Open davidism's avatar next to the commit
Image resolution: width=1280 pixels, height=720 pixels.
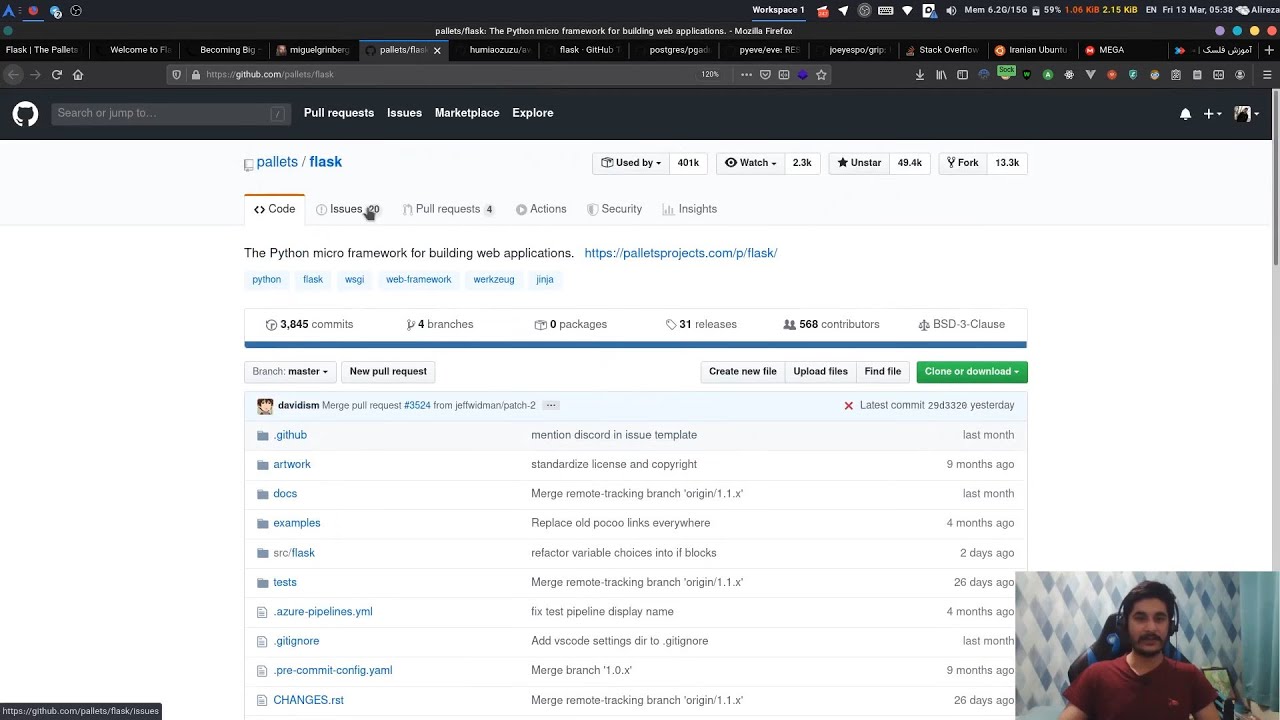tap(265, 406)
